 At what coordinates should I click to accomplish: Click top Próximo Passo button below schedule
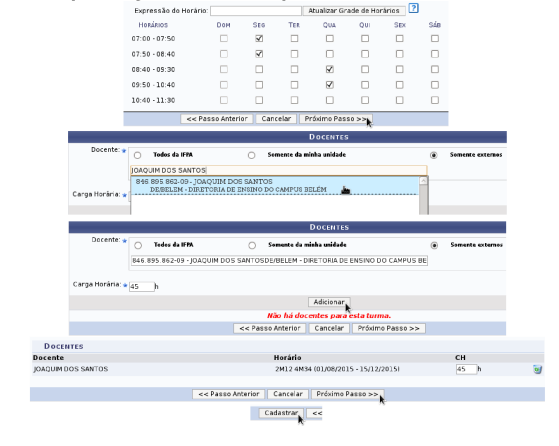[x=335, y=119]
